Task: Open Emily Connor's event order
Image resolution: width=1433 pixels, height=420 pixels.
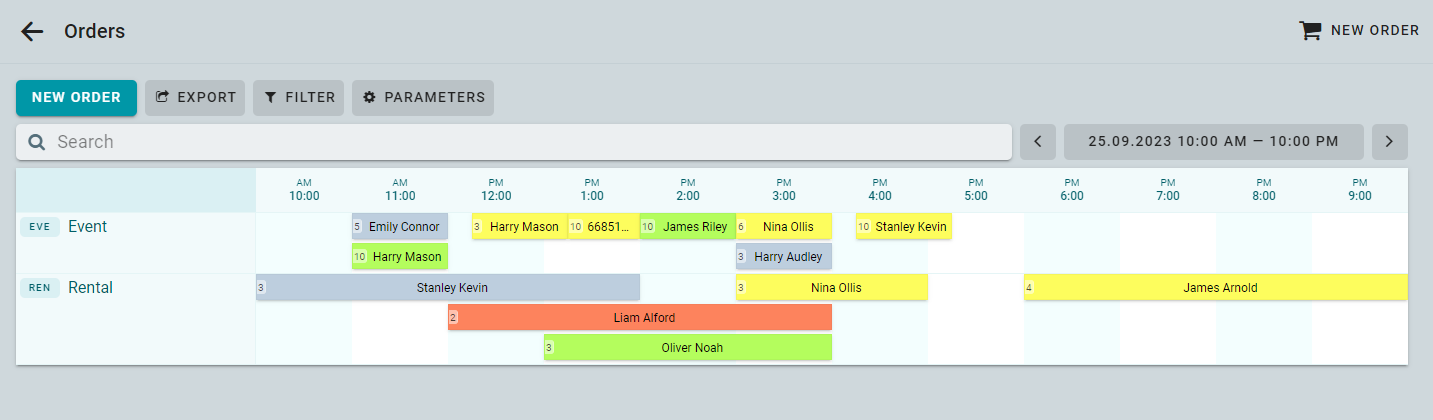Action: 400,227
